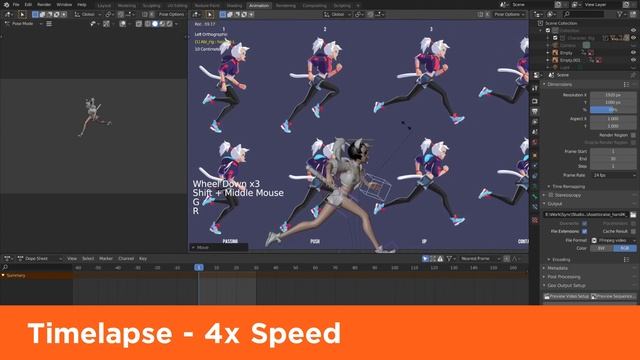
Task: Open the Help menu
Action: pos(82,4)
